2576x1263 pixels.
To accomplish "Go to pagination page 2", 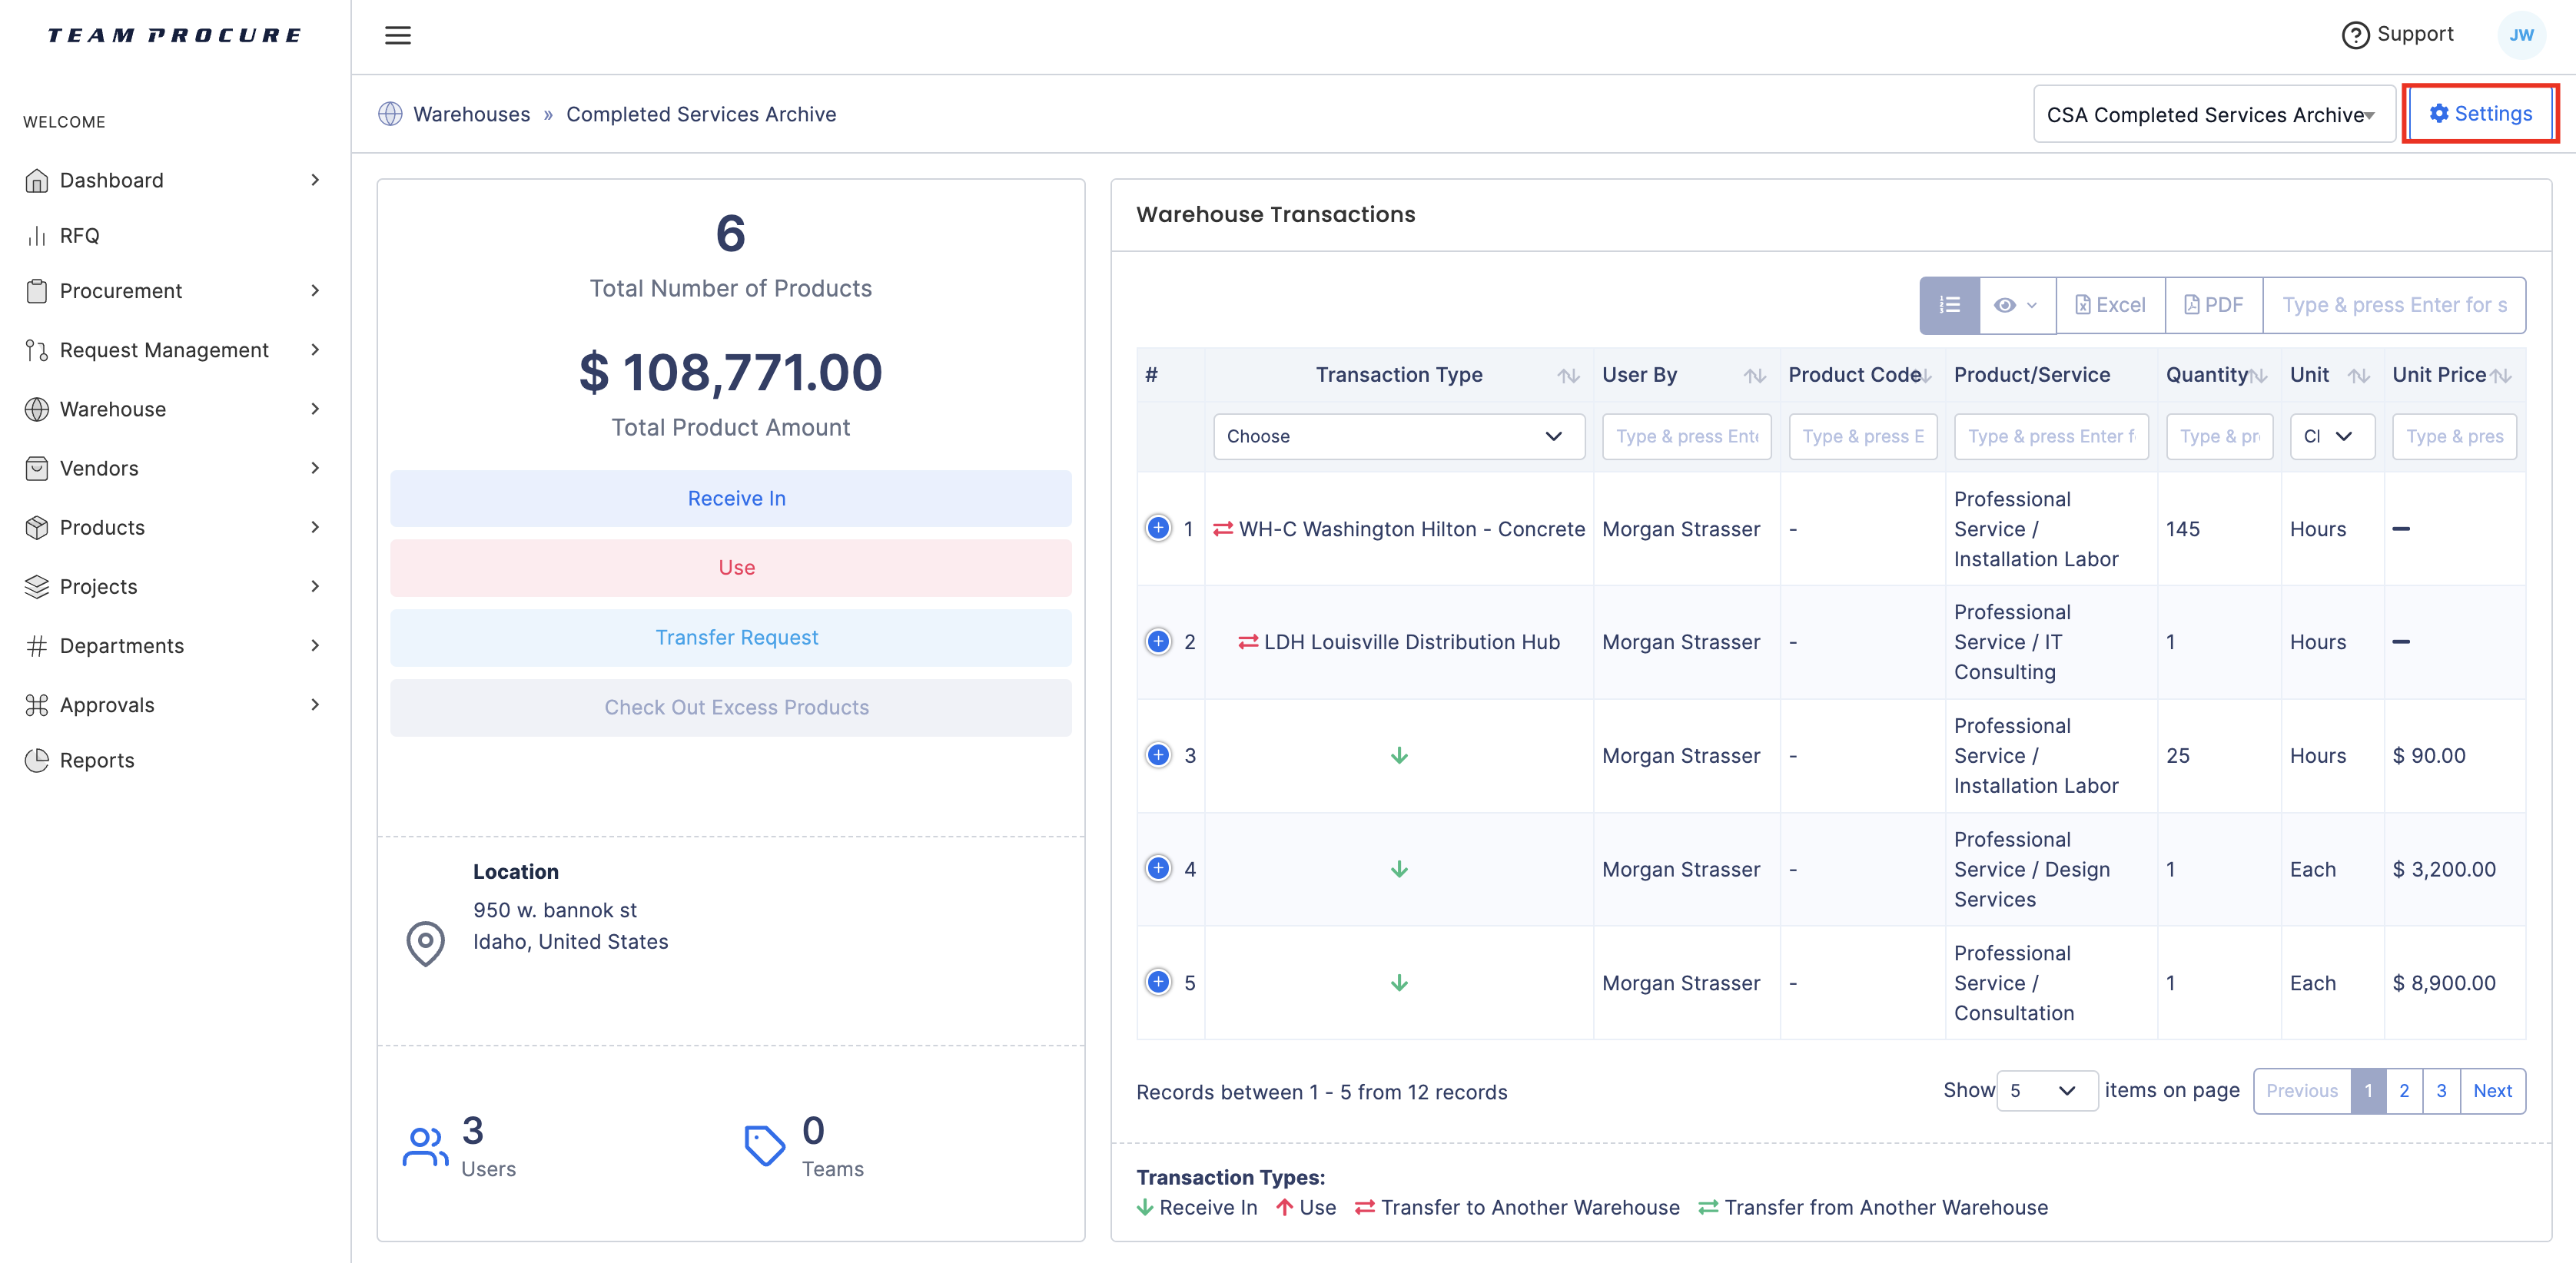I will click(x=2404, y=1091).
